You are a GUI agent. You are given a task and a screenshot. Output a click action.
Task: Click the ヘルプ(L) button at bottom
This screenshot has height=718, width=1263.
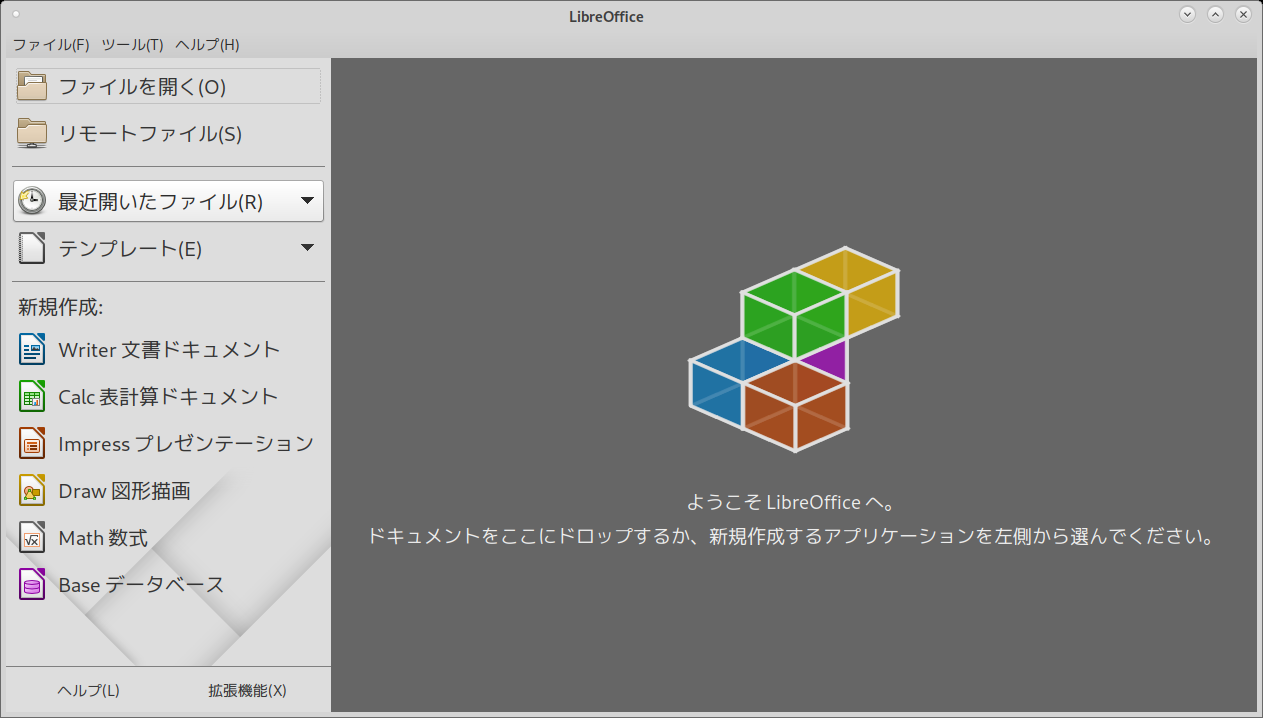click(88, 690)
